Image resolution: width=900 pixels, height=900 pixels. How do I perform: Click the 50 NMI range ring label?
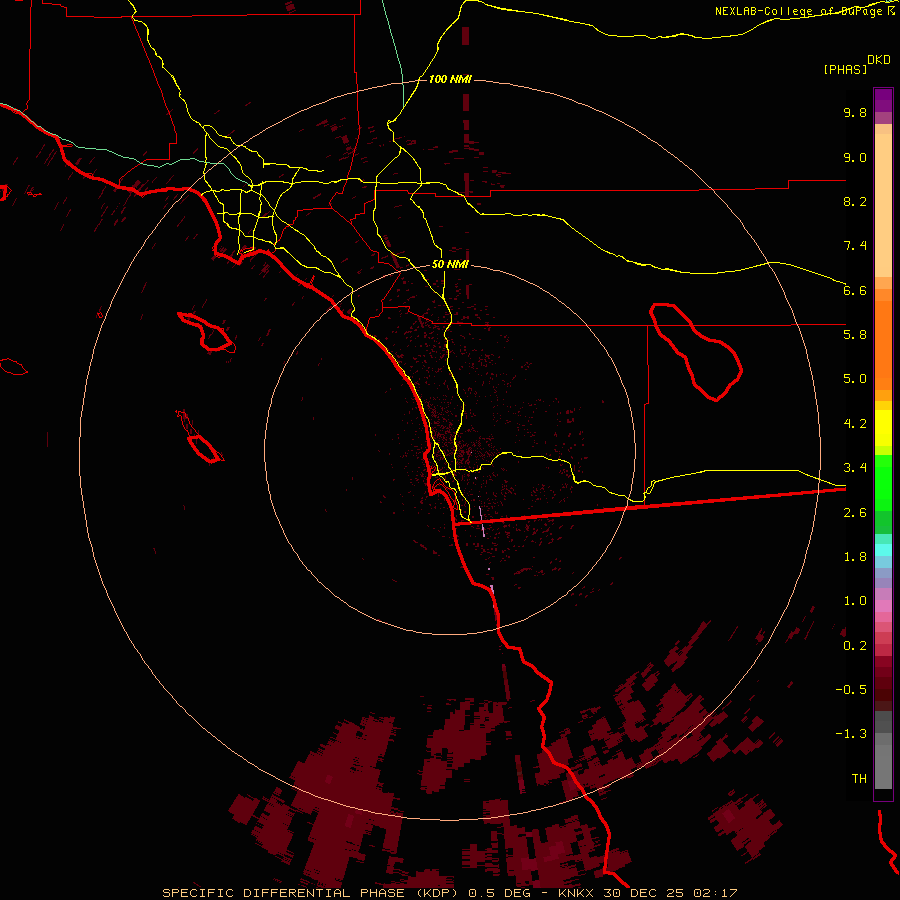coord(450,264)
